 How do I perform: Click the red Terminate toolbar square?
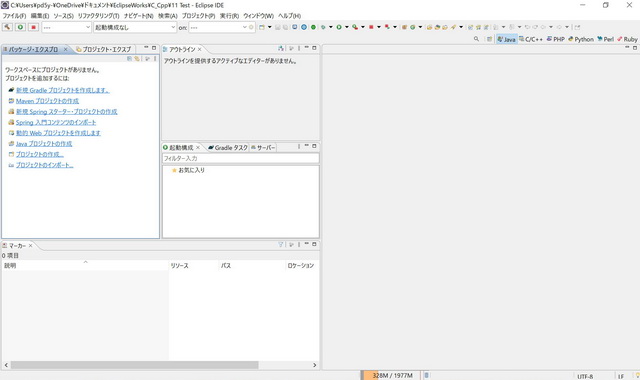click(x=371, y=27)
